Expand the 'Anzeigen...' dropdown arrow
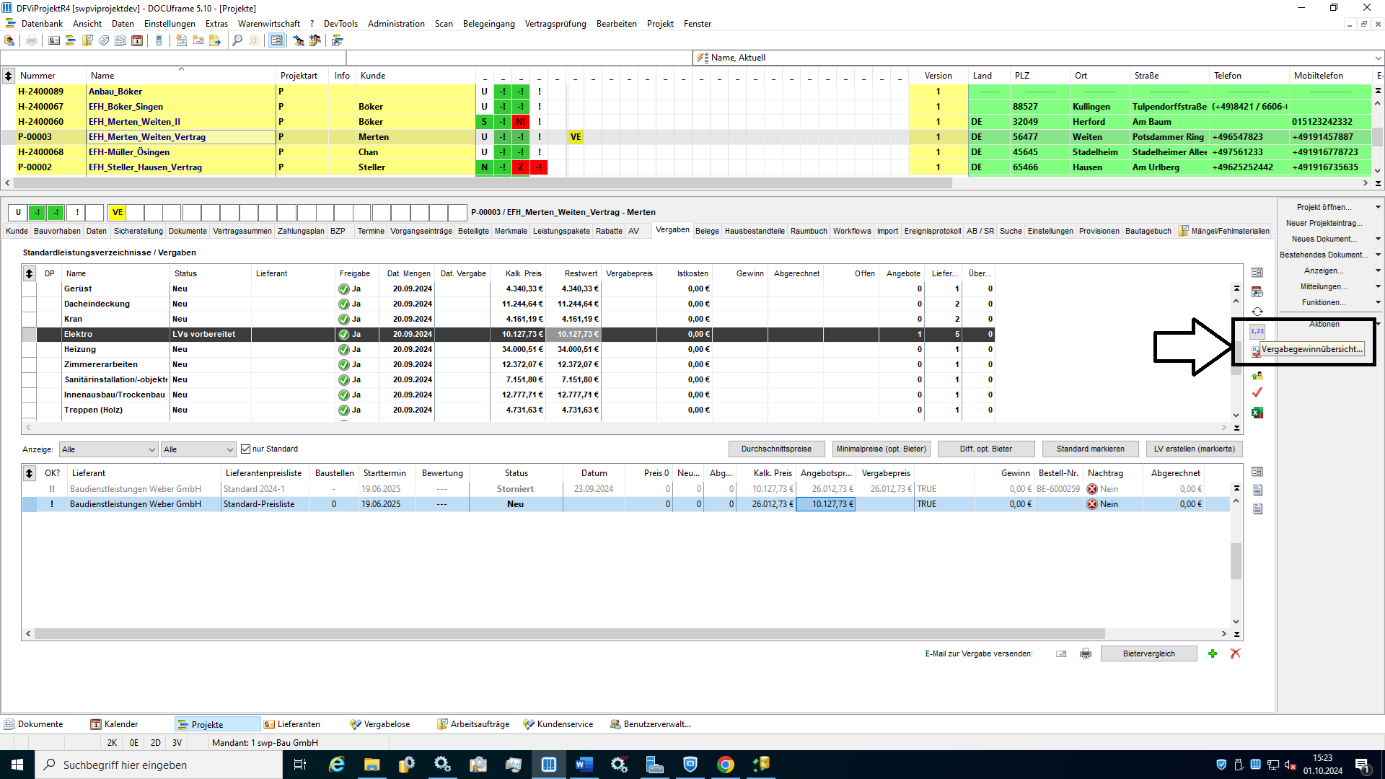The image size is (1385, 779). pyautogui.click(x=1378, y=271)
